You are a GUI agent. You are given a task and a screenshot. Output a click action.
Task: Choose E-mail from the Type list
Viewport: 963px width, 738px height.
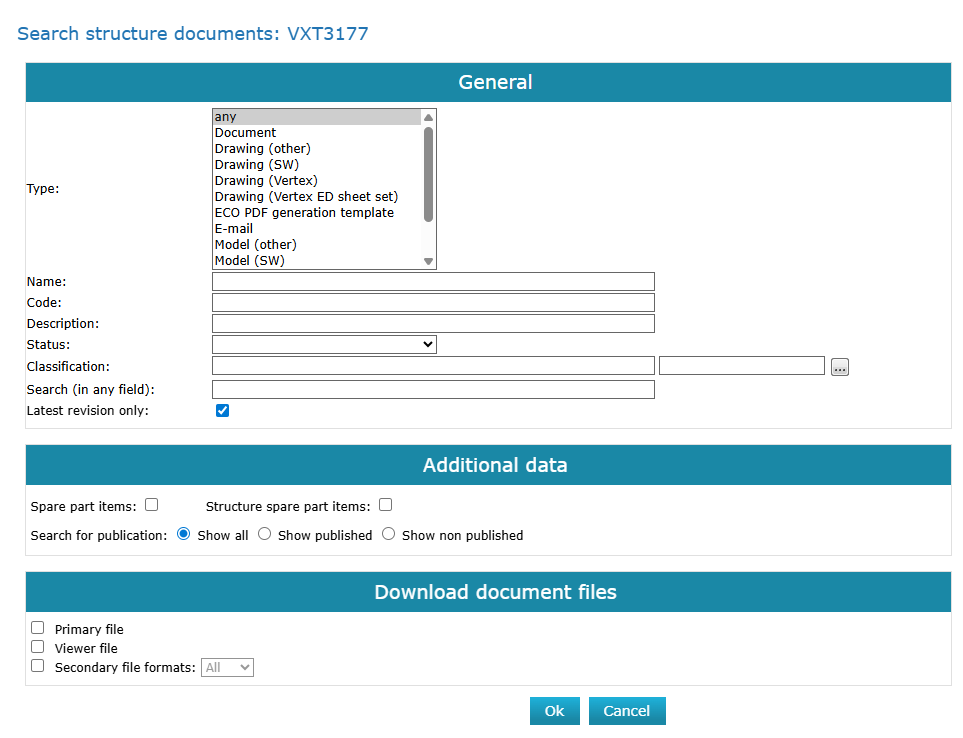click(234, 229)
